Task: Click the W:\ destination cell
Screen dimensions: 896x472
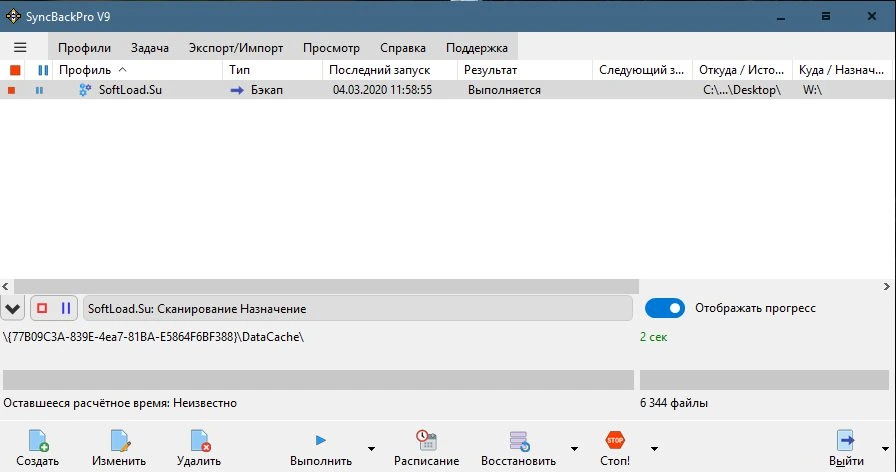Action: (x=812, y=90)
